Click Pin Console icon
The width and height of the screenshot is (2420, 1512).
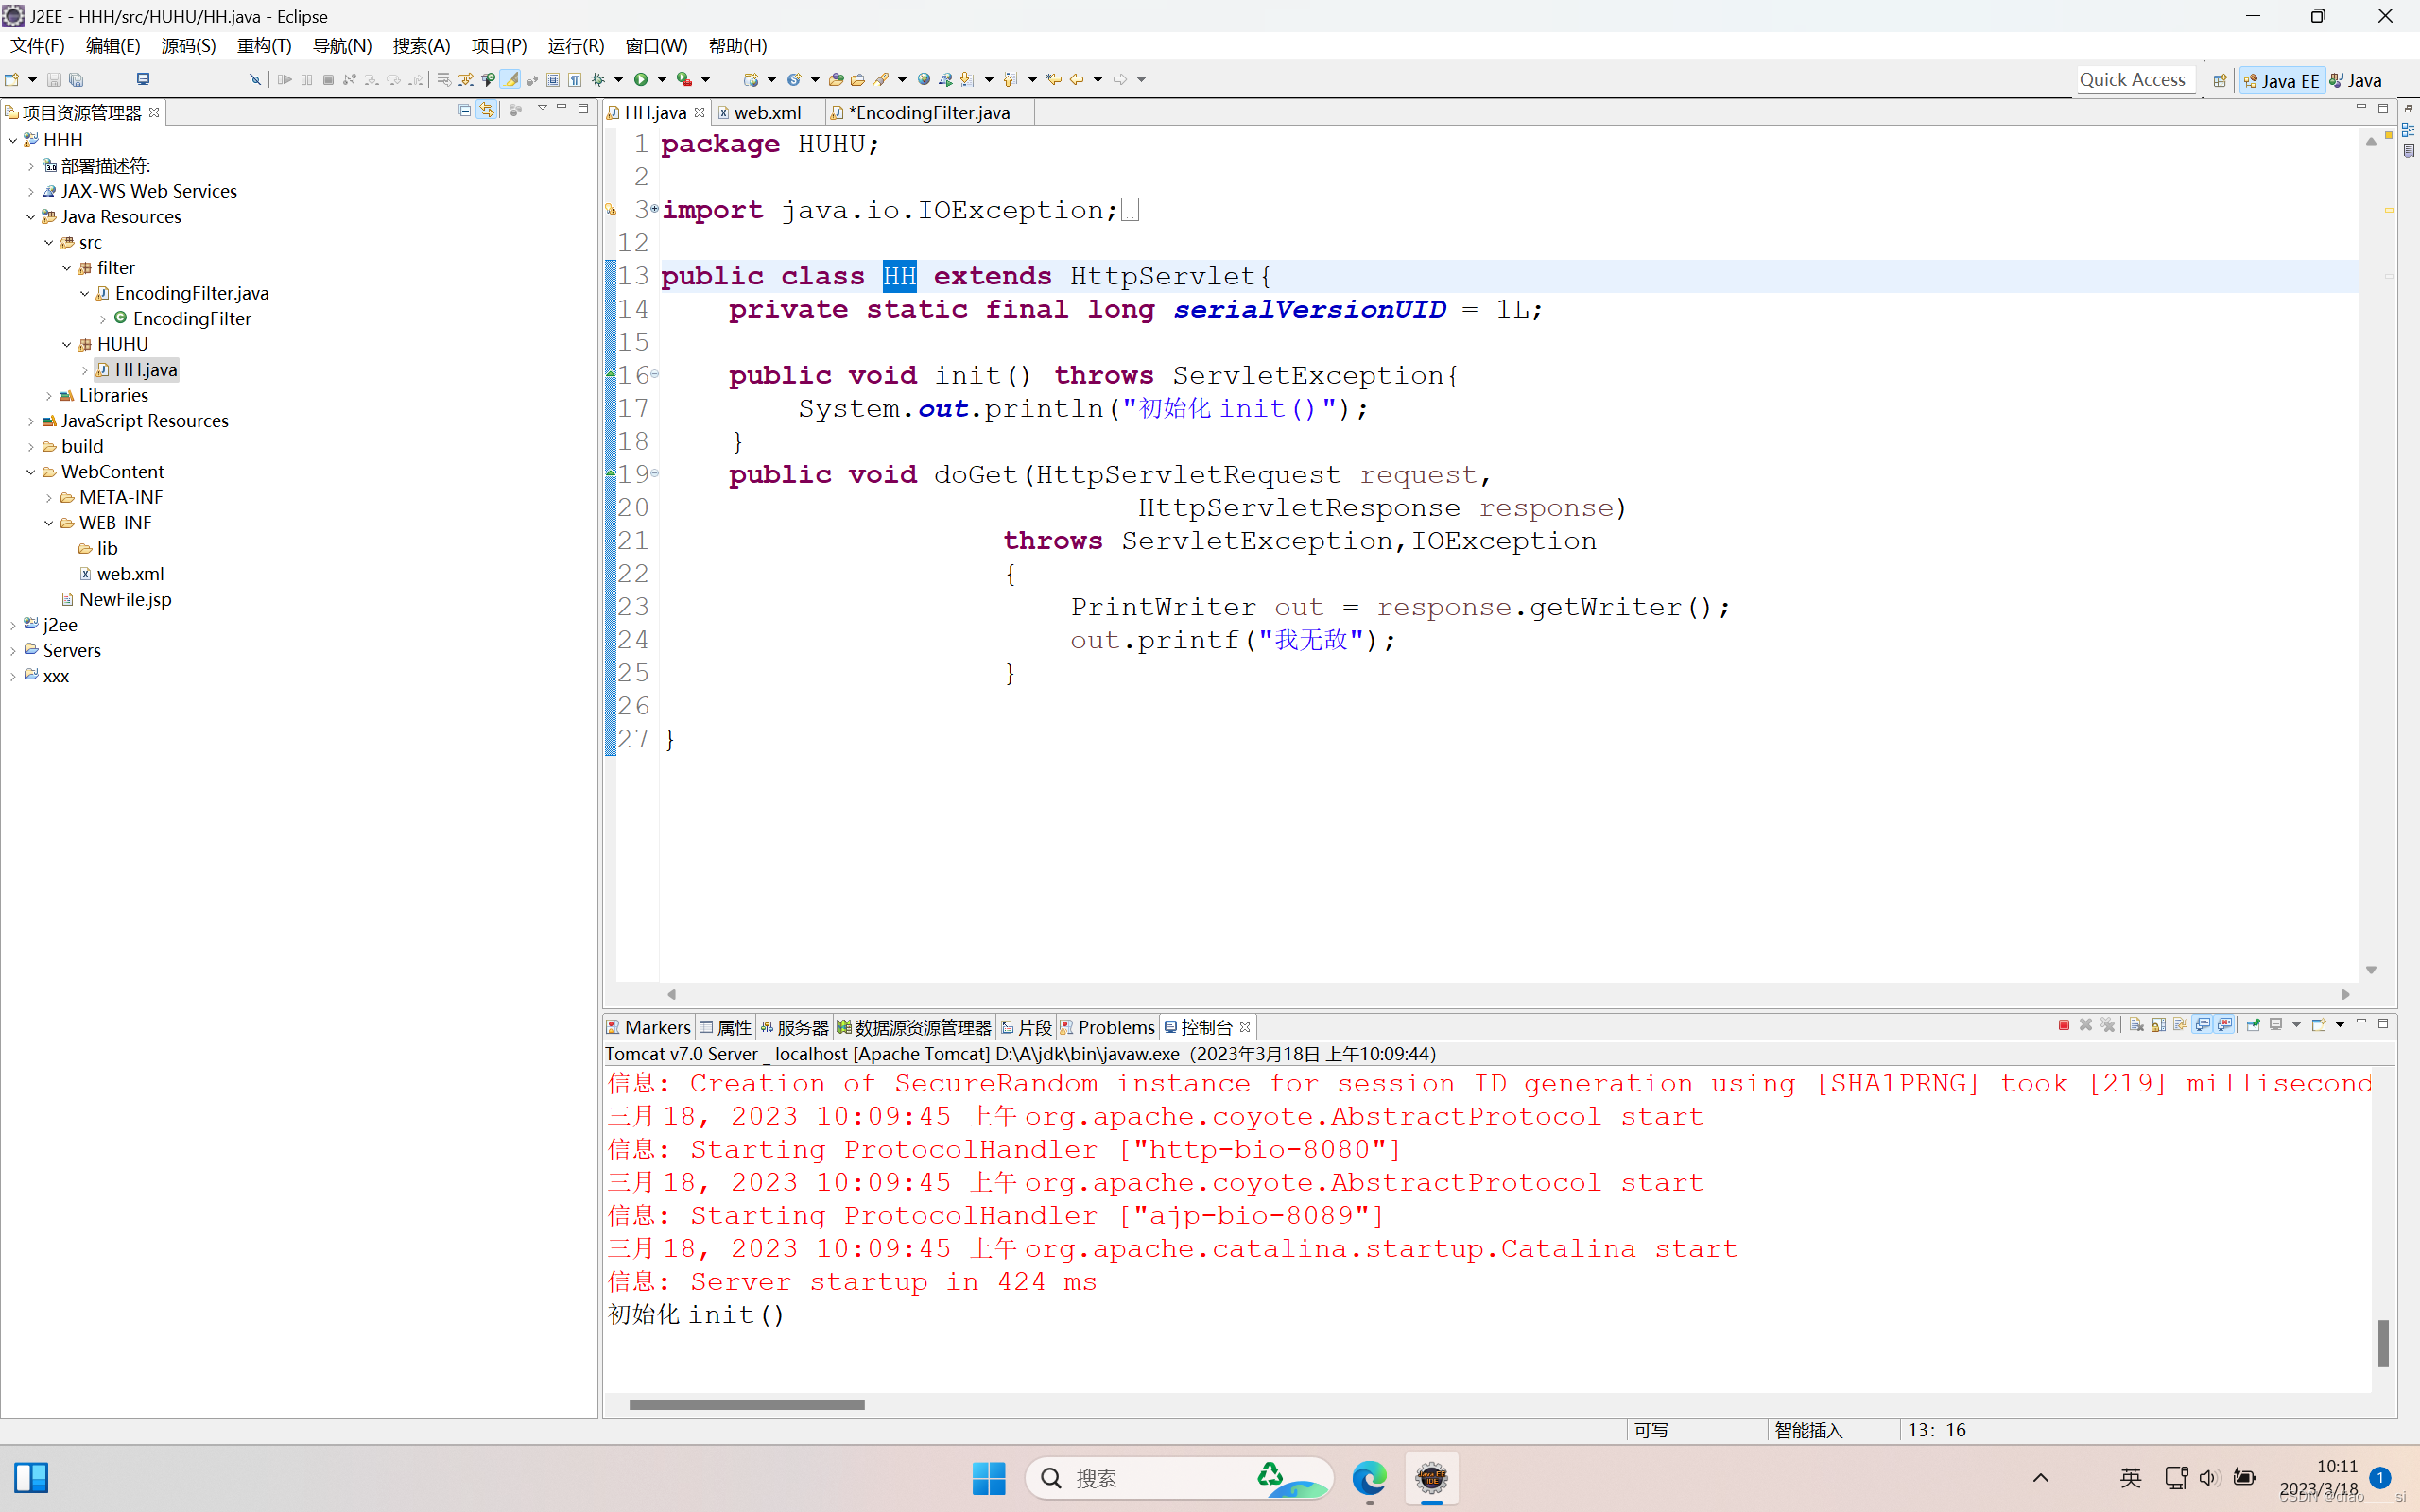click(x=2254, y=1025)
